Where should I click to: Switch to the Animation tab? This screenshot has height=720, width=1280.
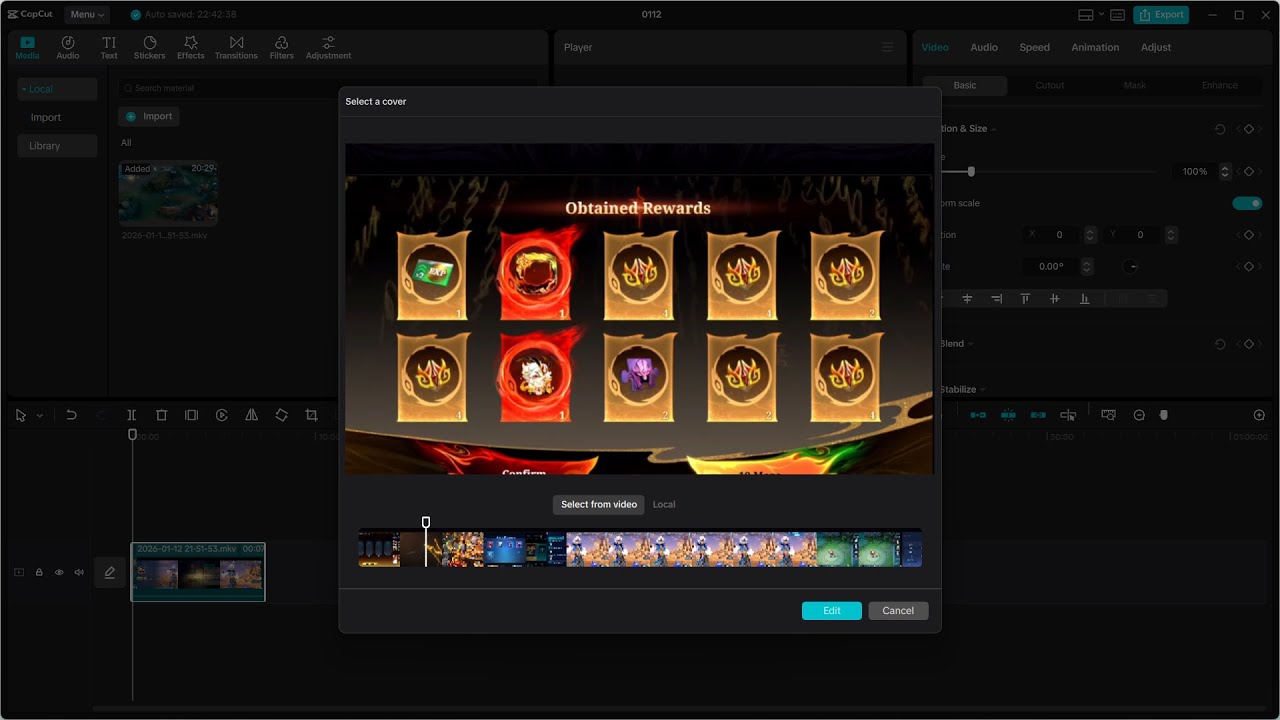1095,47
